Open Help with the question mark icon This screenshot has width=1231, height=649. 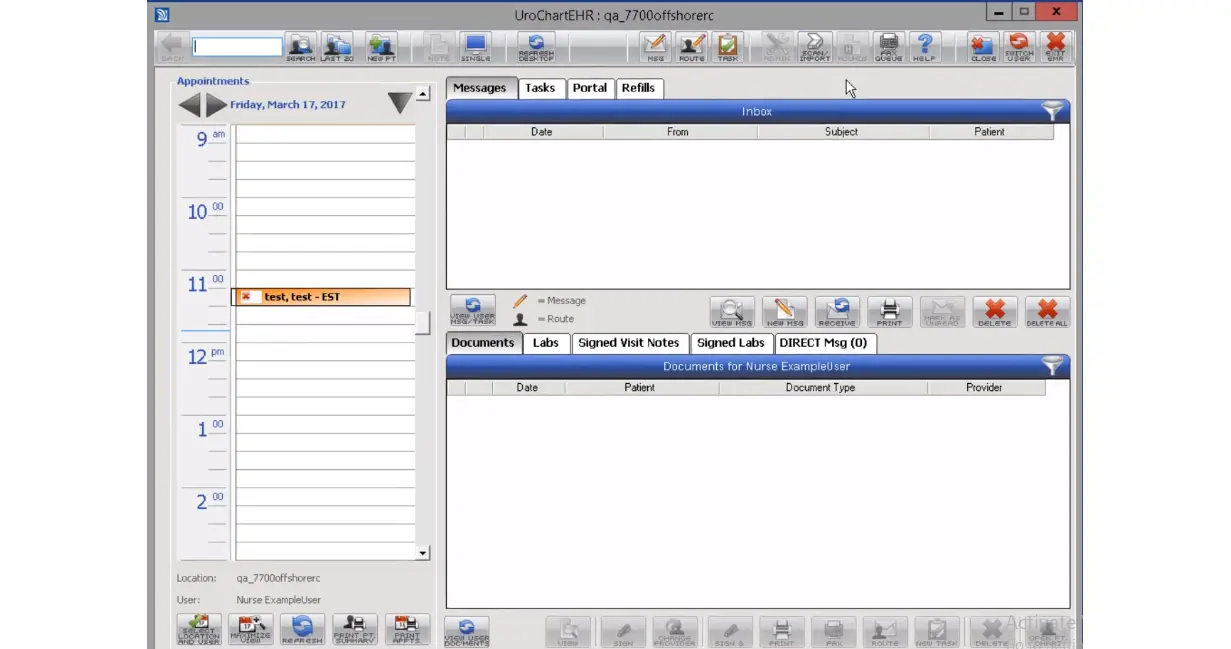(923, 47)
